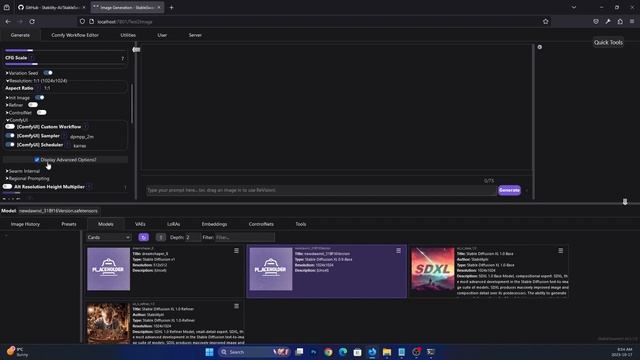Open Microsoft Edge from the taskbar
The height and width of the screenshot is (360, 640).
(x=343, y=352)
